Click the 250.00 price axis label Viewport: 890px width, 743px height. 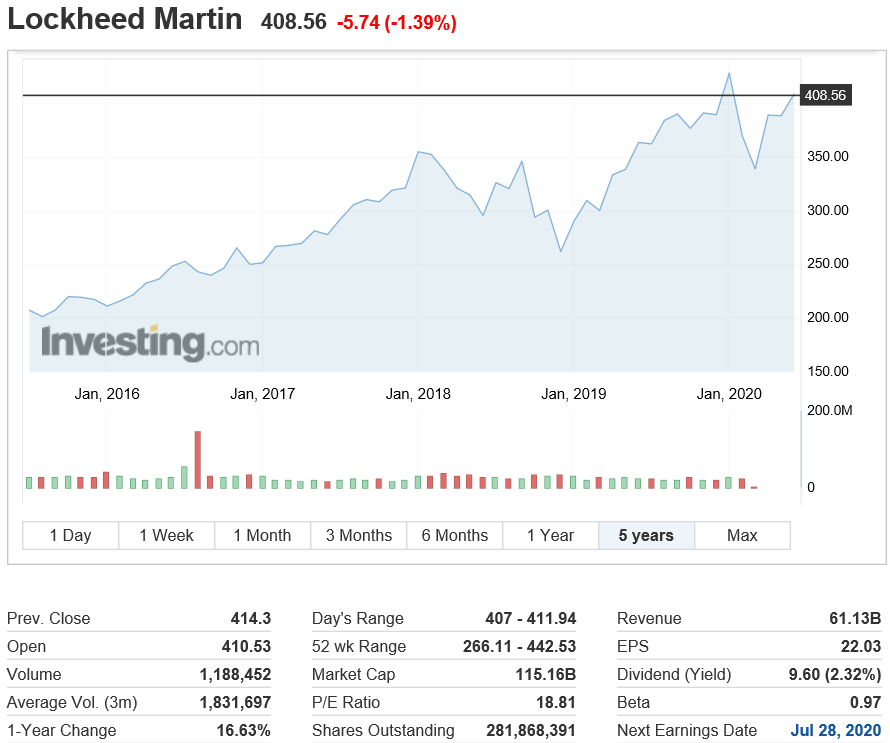click(828, 263)
